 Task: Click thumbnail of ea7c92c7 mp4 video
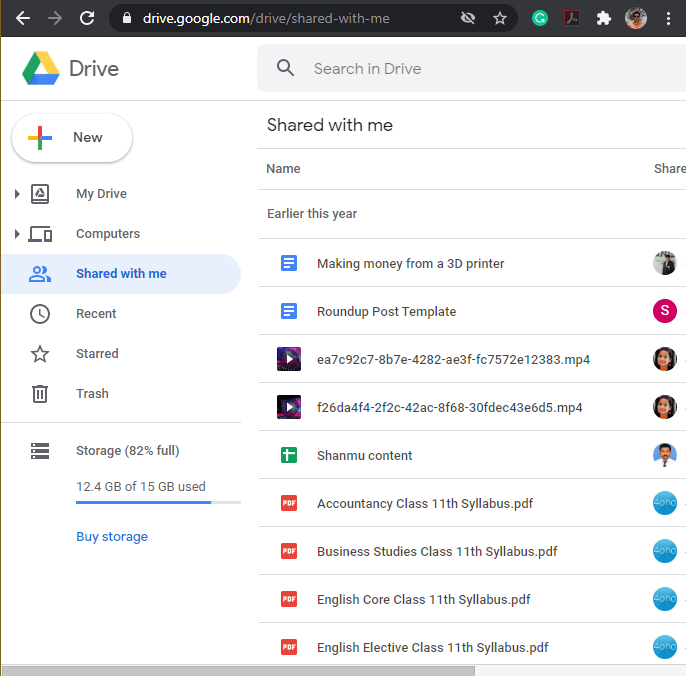[289, 359]
